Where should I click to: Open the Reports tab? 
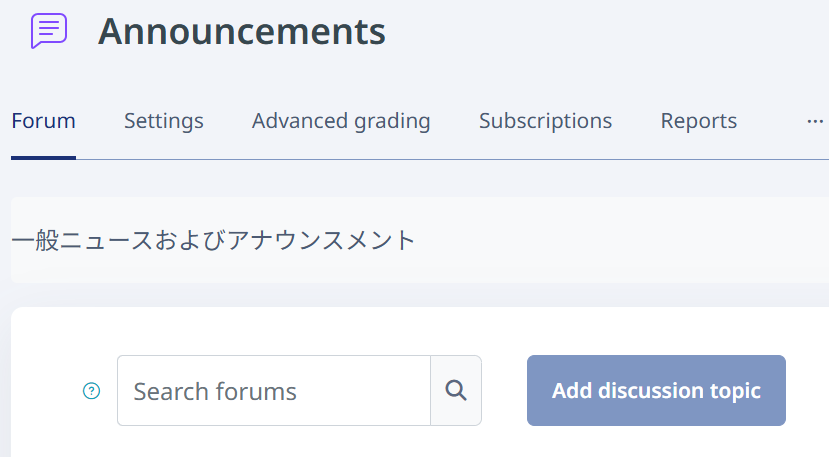[x=698, y=121]
